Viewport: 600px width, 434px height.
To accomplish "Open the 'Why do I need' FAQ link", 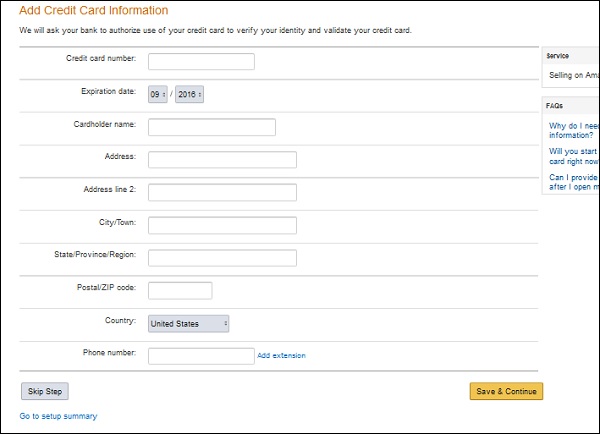I will [x=574, y=132].
